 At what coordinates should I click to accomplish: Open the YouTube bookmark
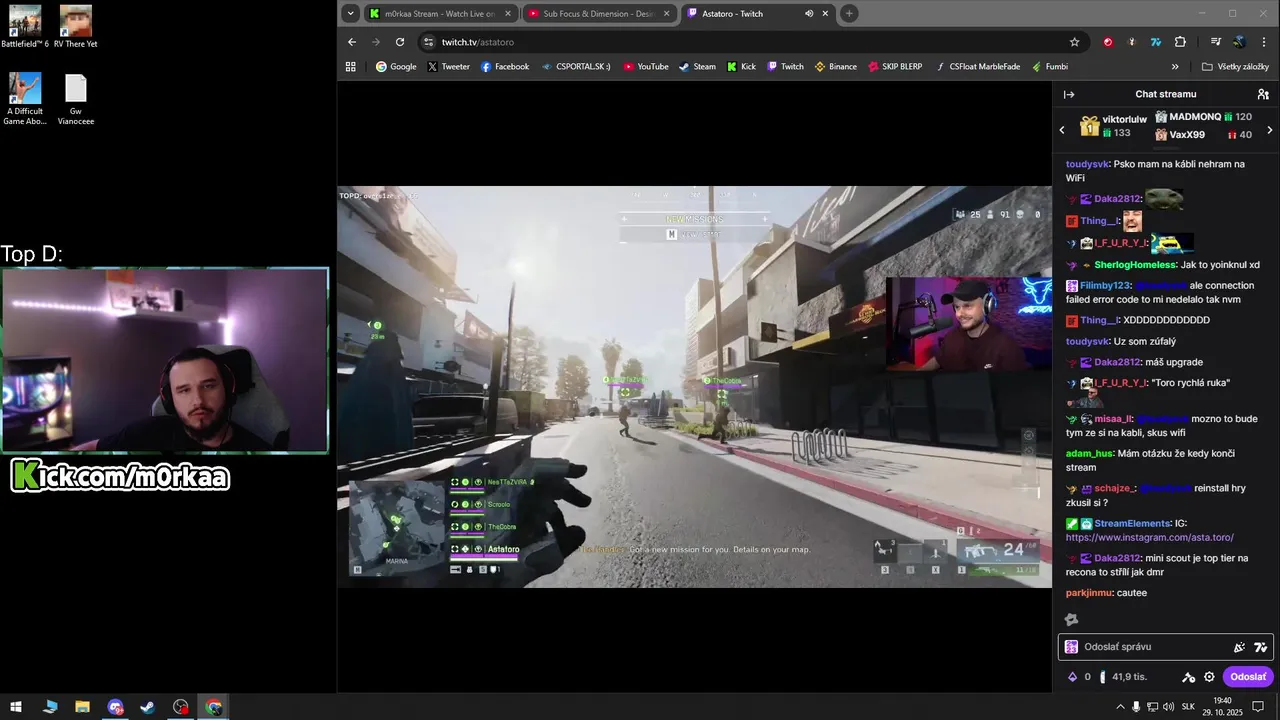coord(646,67)
